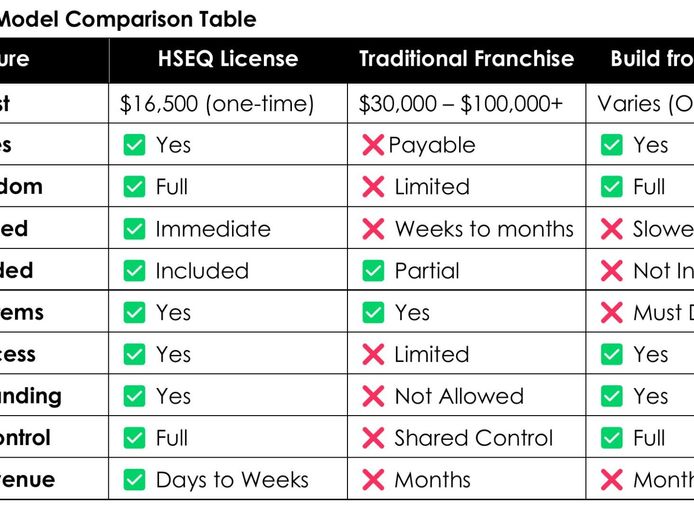The image size is (694, 522).
Task: Click the red X beside 'Slower' text
Action: [612, 229]
